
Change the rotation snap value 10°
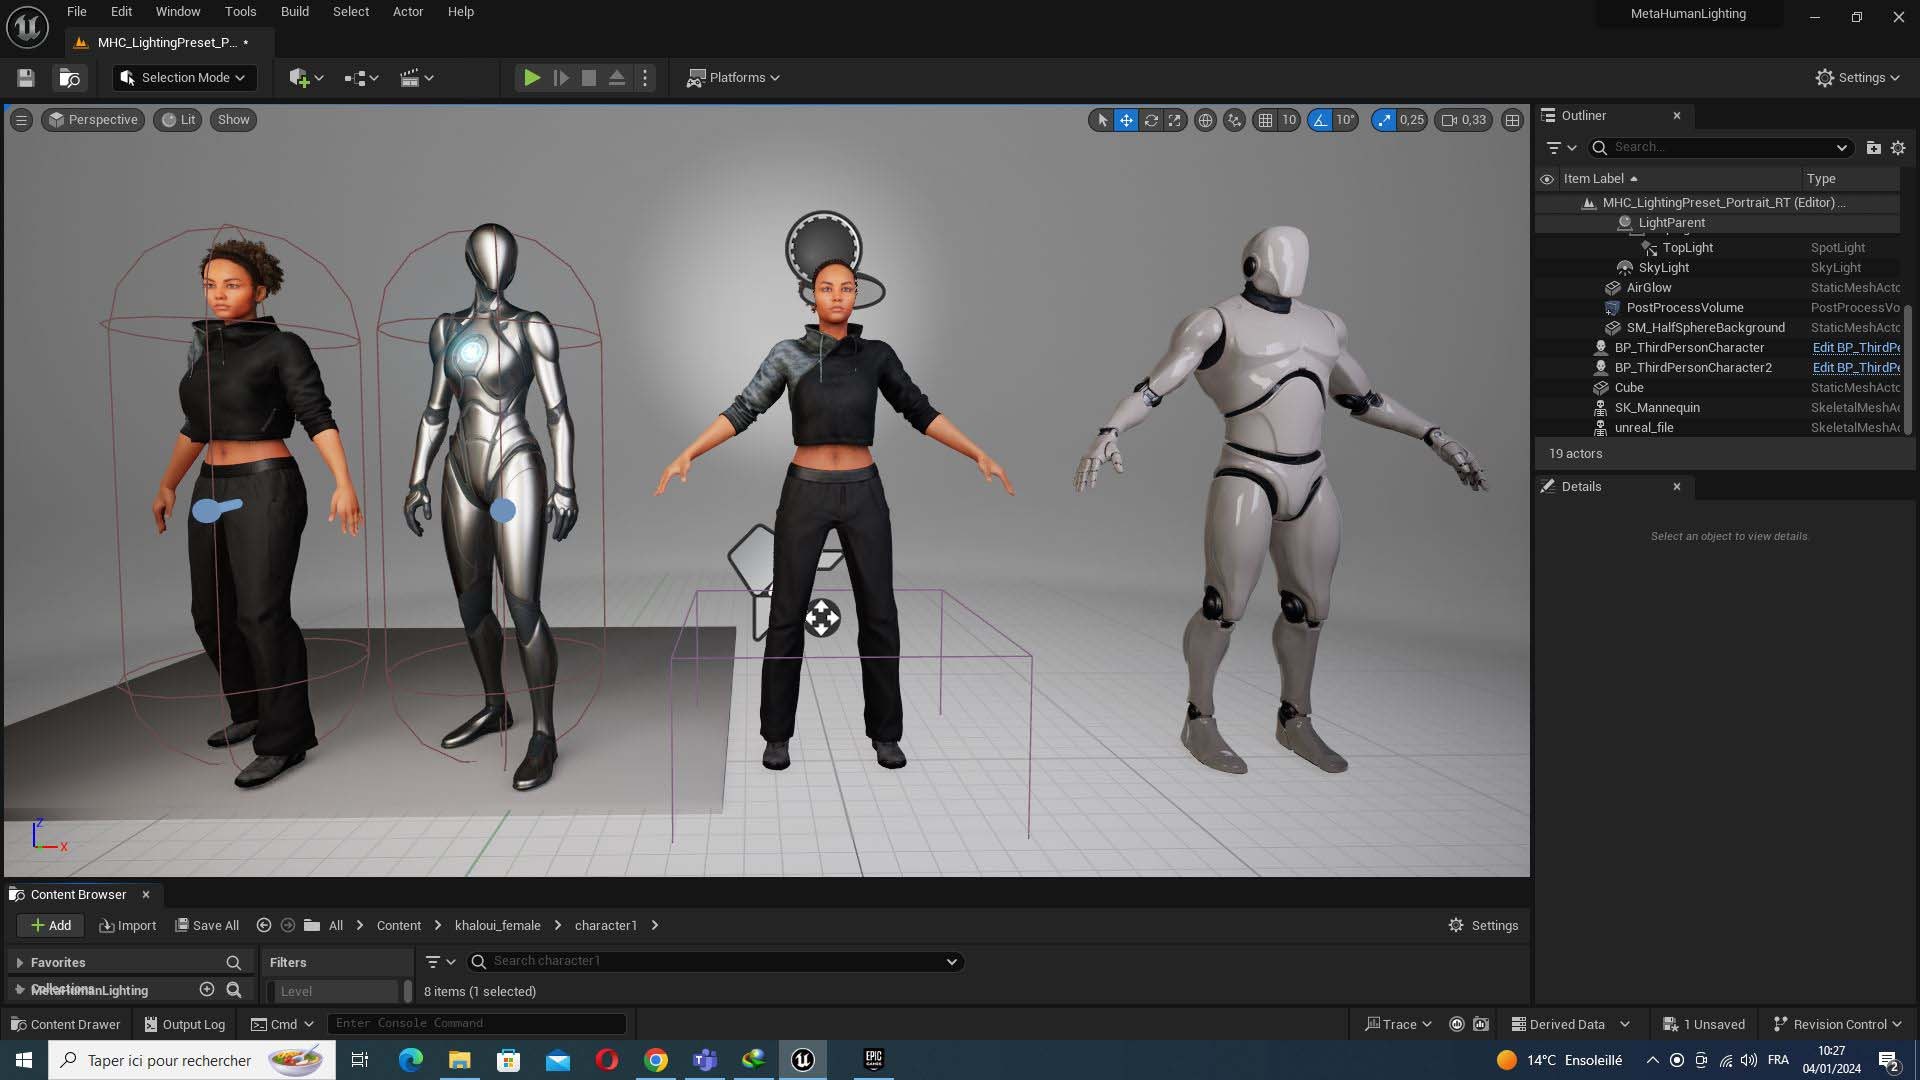[1346, 120]
